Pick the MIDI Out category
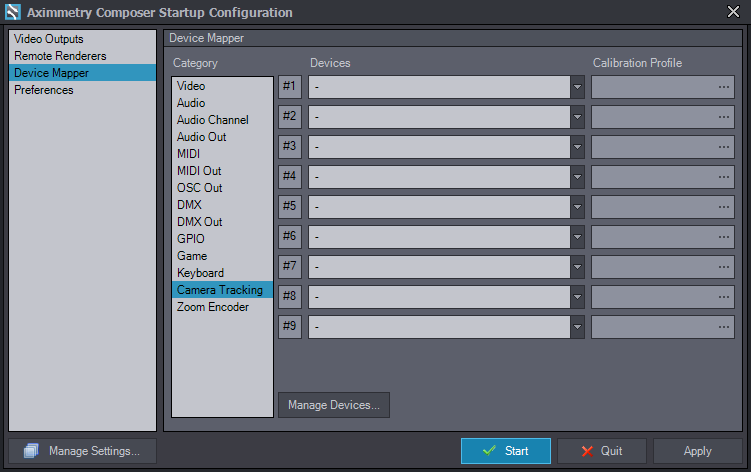This screenshot has height=472, width=751. click(x=199, y=171)
